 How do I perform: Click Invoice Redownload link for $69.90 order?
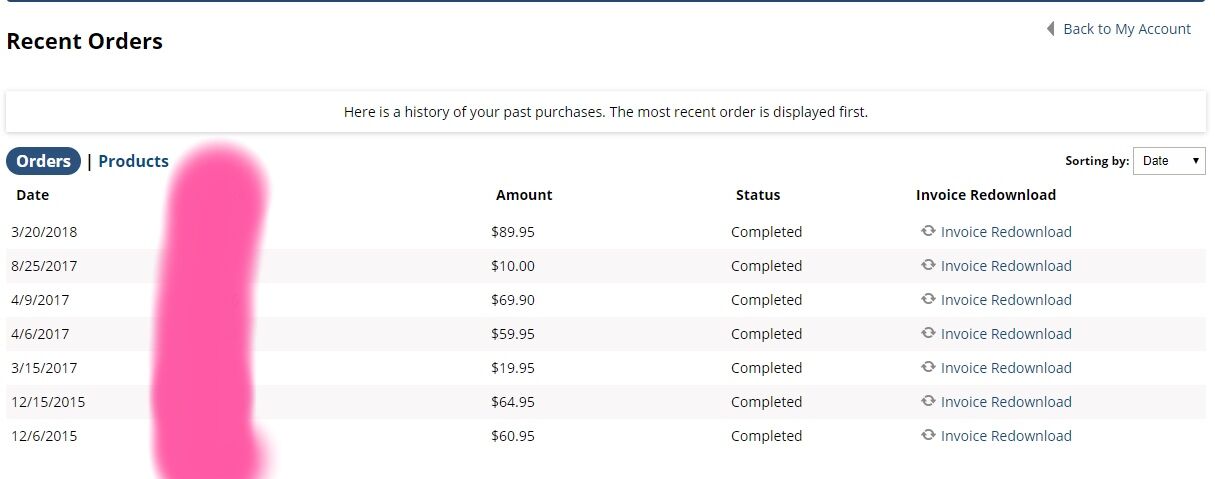pos(1006,300)
